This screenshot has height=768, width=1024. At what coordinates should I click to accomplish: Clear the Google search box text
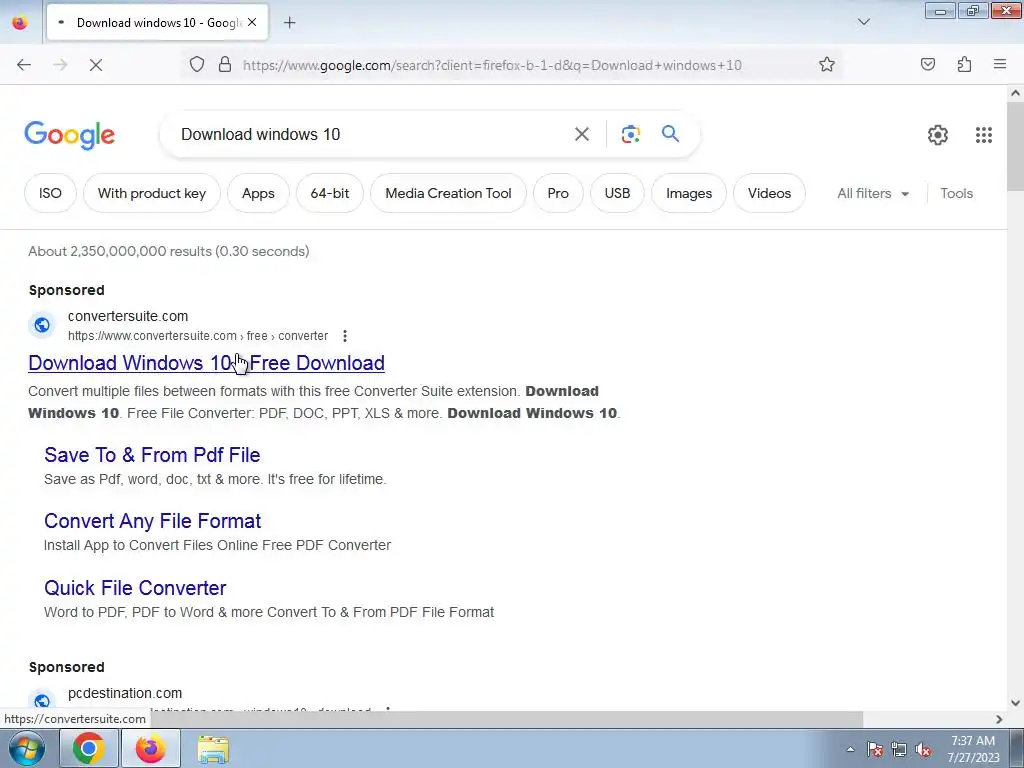point(581,134)
